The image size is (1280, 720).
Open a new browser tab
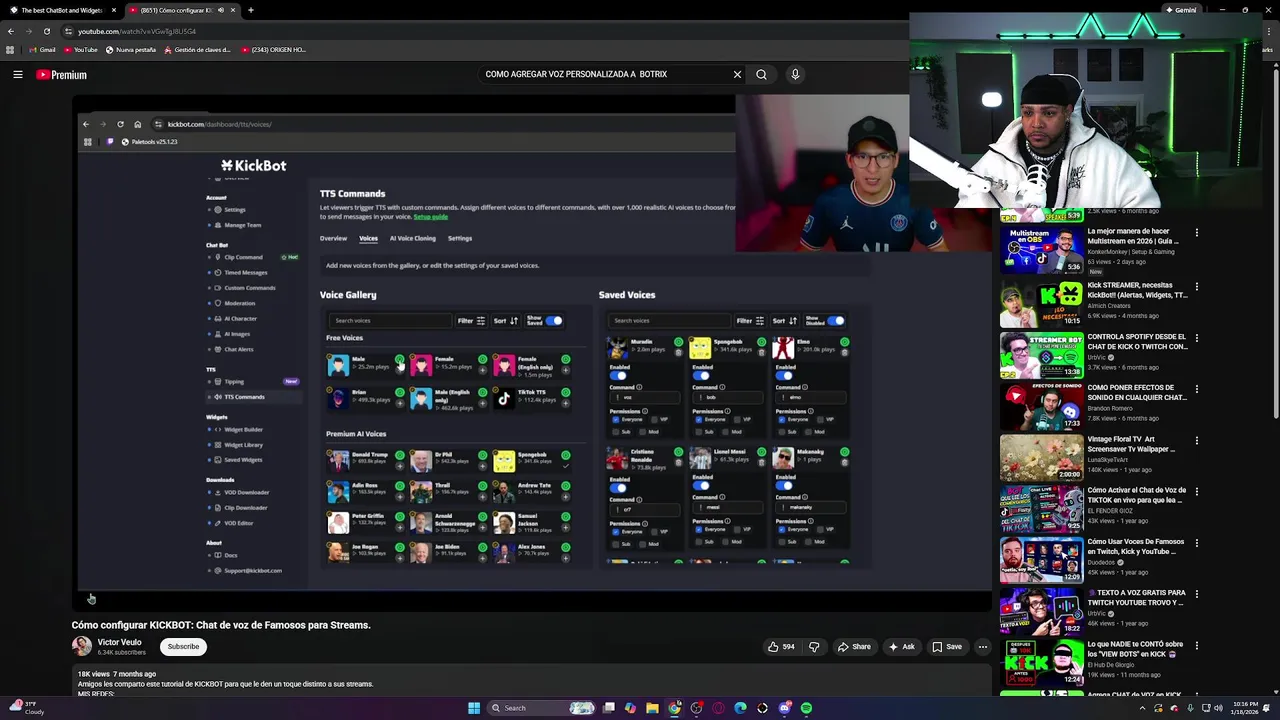(x=250, y=10)
